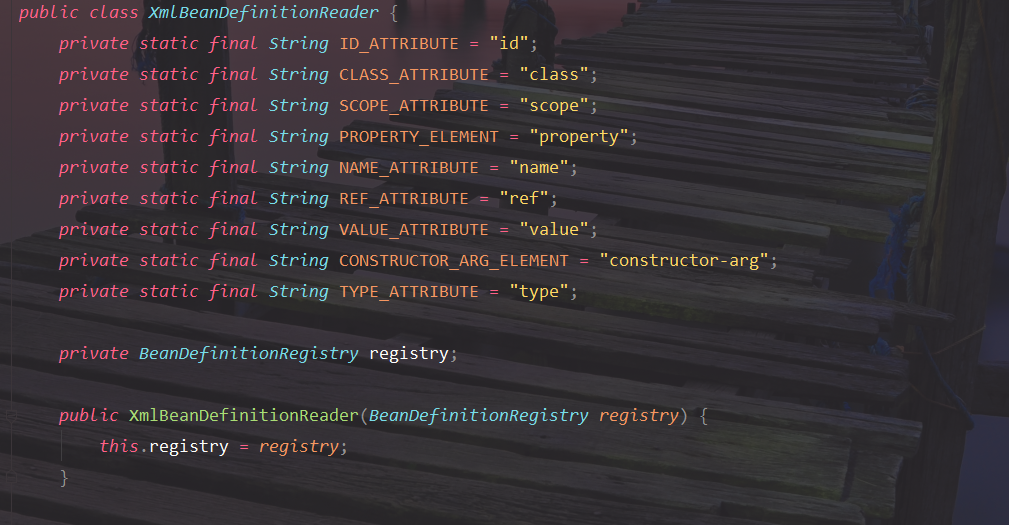Click the TYPE_ATTRIBUTE constant name
The height and width of the screenshot is (525, 1009).
pos(409,291)
